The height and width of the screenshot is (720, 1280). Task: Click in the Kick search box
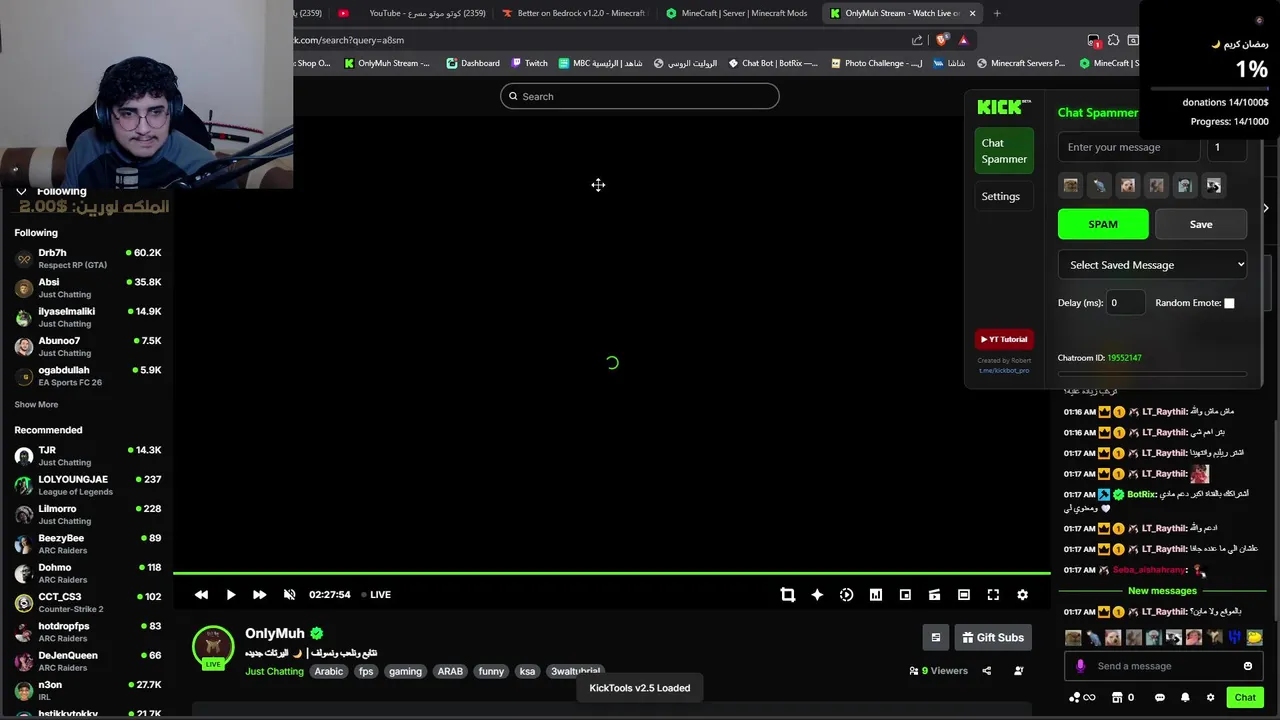(640, 96)
